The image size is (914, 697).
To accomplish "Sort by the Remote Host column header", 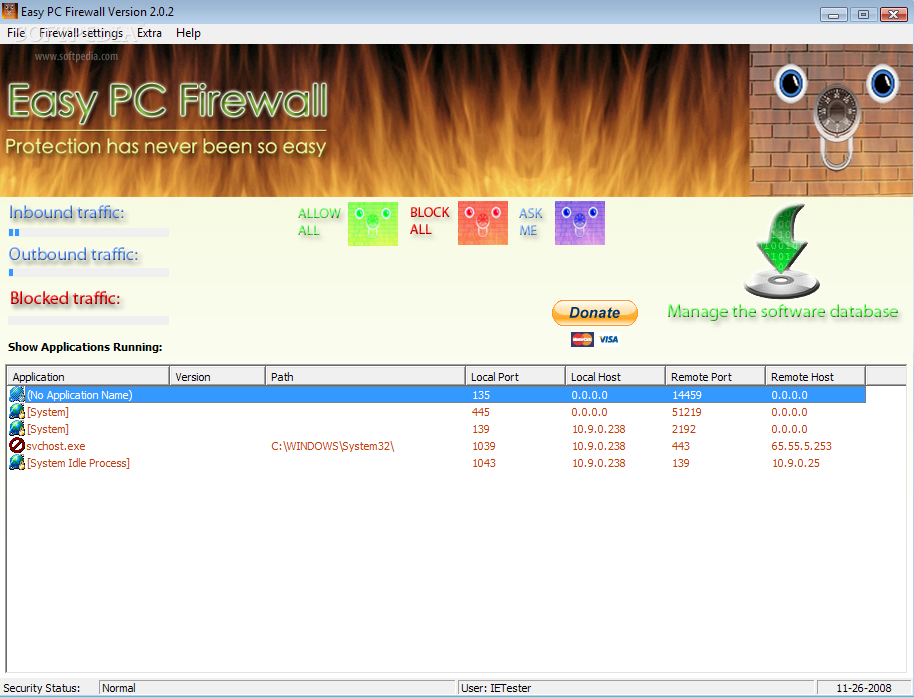I will pos(815,377).
